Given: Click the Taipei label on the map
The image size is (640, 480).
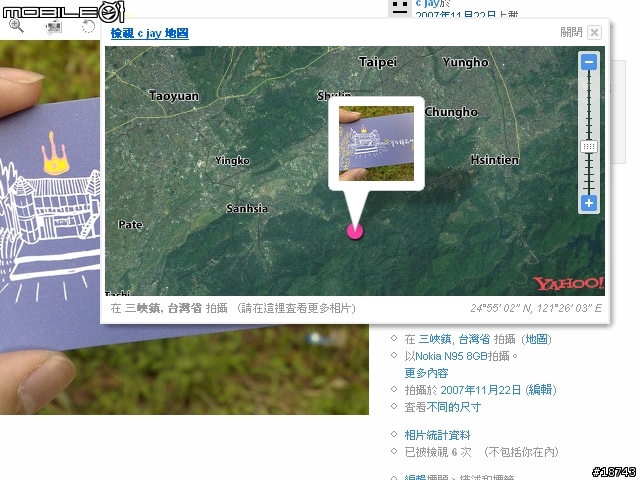Looking at the screenshot, I should pyautogui.click(x=378, y=62).
